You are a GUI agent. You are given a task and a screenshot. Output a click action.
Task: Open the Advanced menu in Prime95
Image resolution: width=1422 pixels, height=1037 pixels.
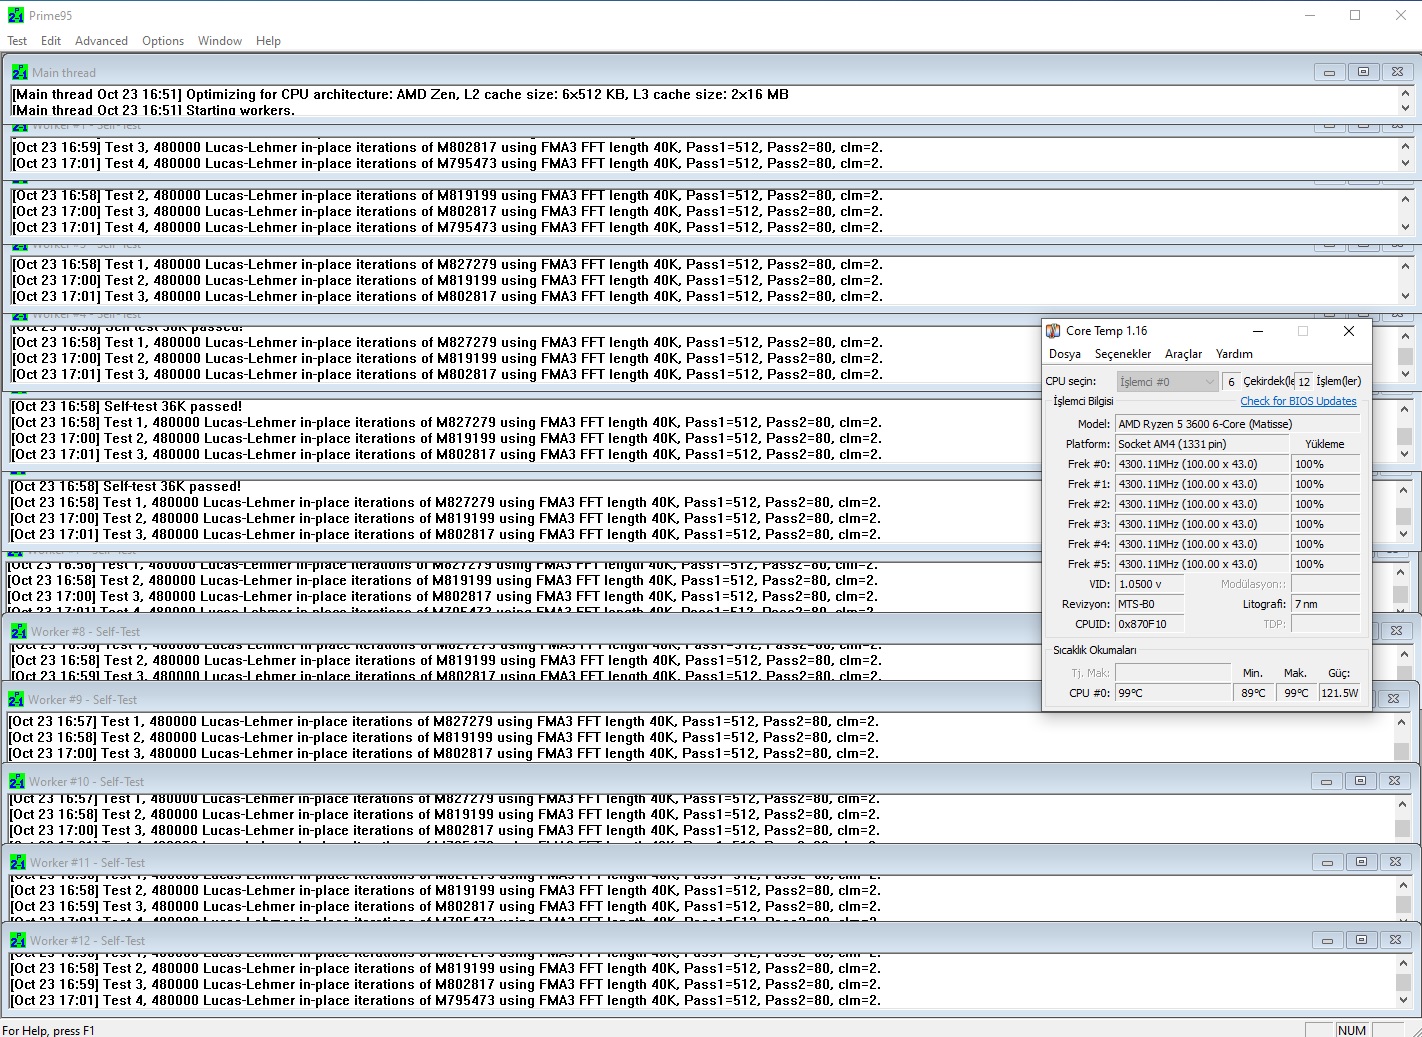click(101, 41)
